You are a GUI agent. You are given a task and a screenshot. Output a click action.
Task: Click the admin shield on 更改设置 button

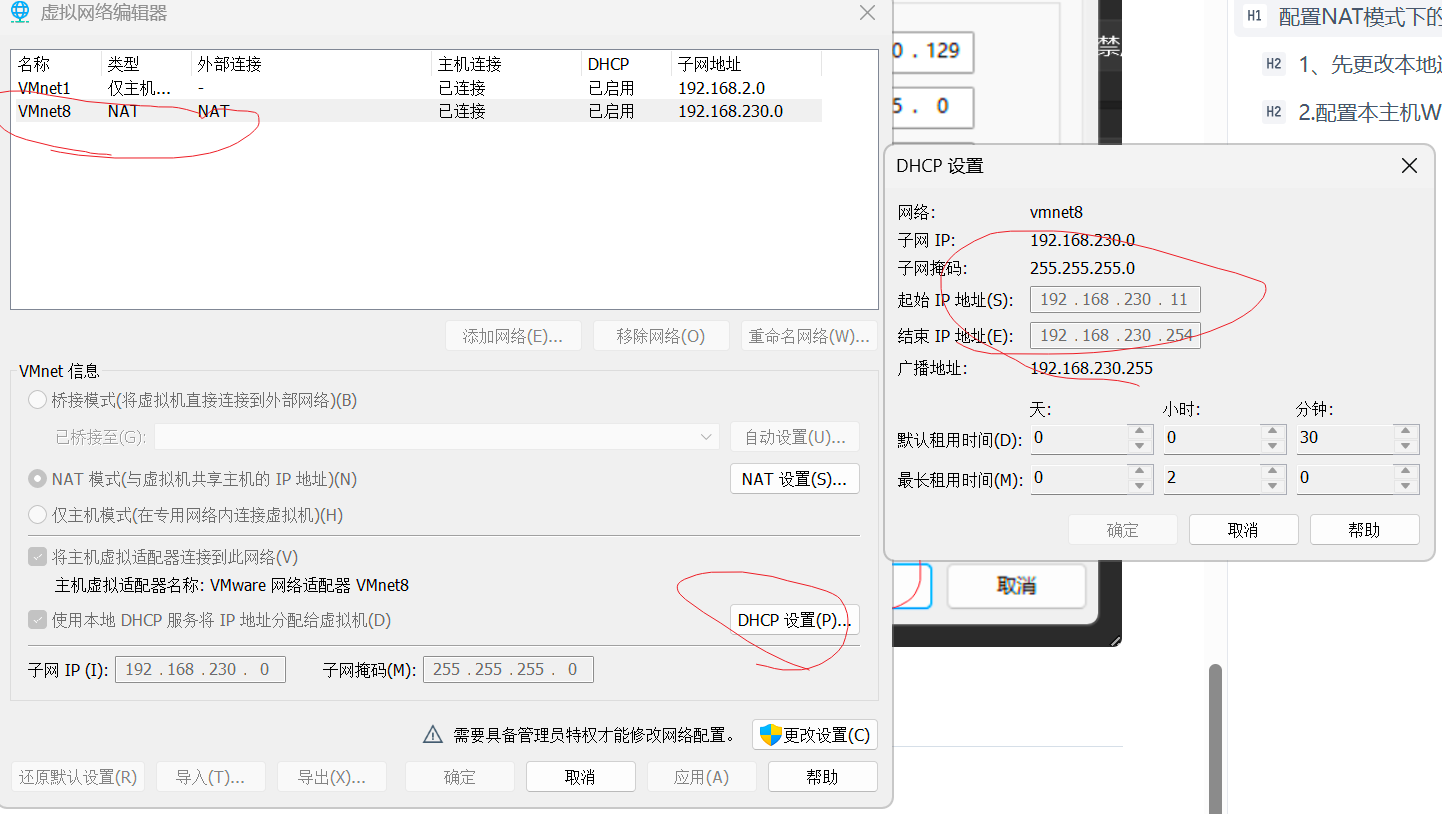point(770,735)
